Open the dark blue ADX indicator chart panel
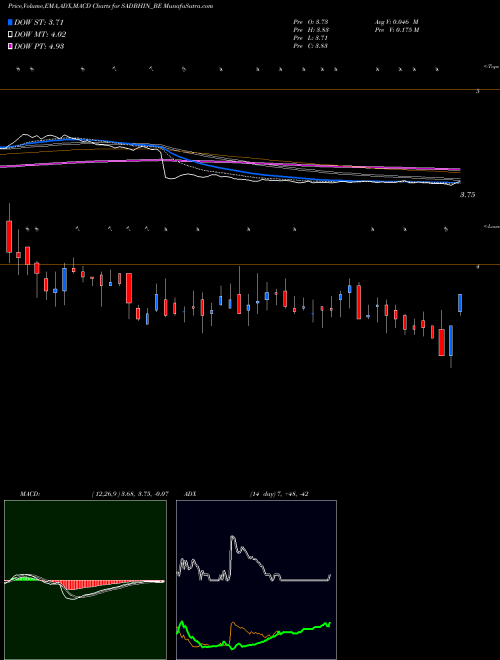Image resolution: width=500 pixels, height=660 pixels. tap(256, 580)
